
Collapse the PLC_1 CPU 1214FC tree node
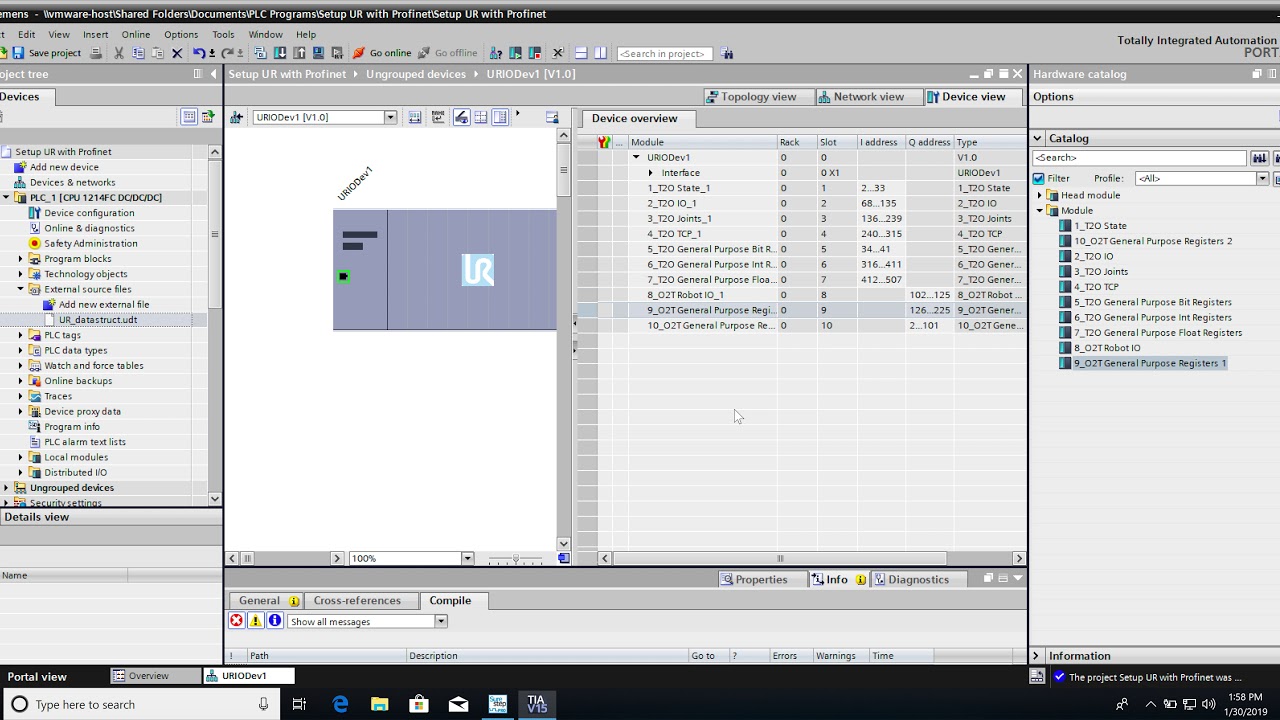tap(6, 198)
